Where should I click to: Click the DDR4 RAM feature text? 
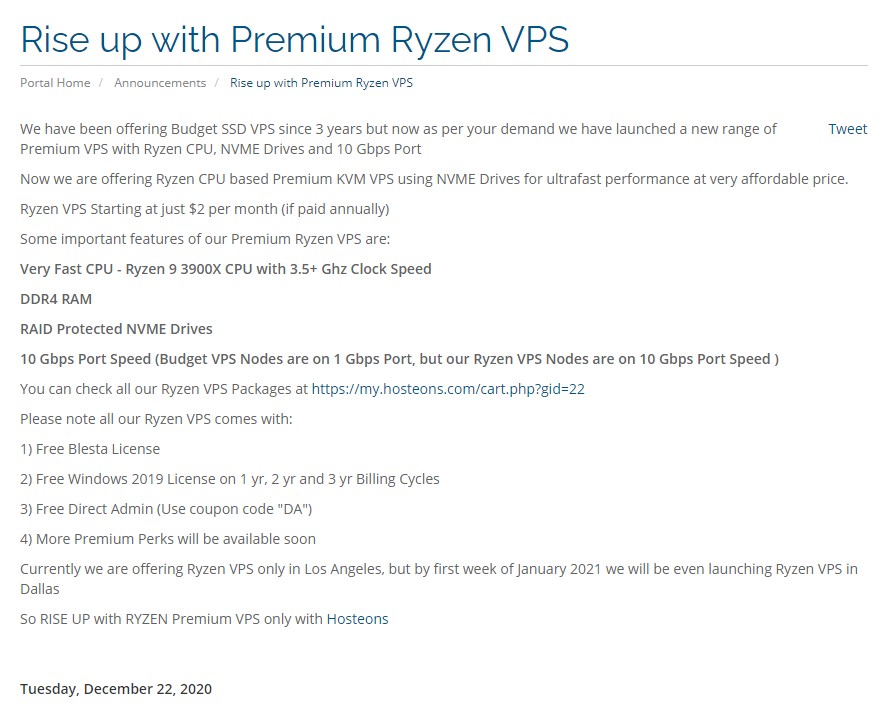pyautogui.click(x=56, y=298)
